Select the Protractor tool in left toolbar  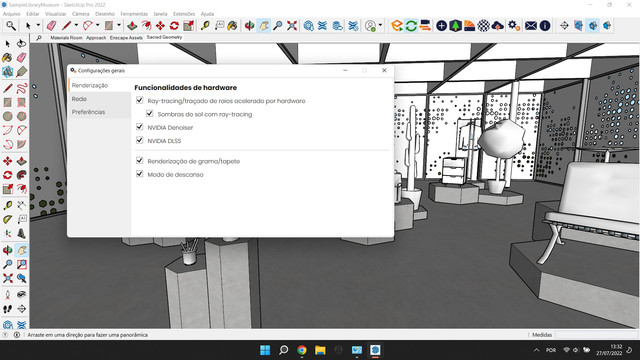[7, 220]
